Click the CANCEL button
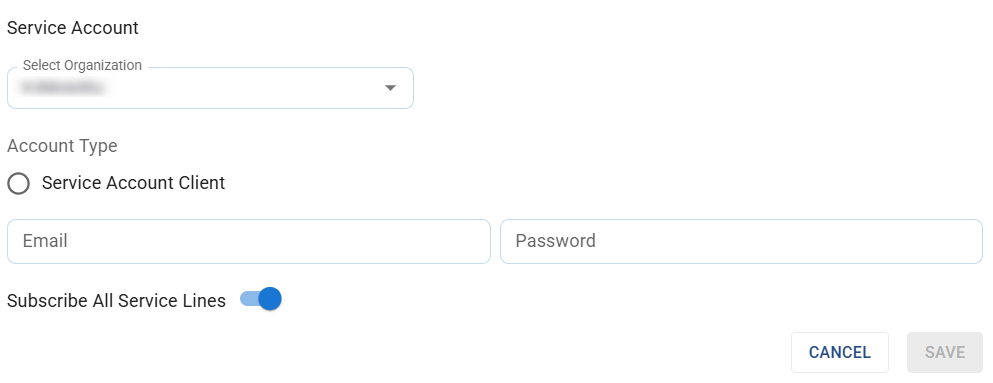Viewport: 993px width, 383px height. coord(840,353)
